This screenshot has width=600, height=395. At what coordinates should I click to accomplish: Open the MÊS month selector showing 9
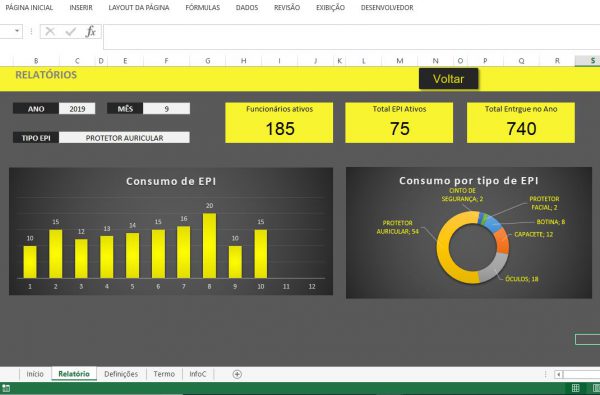coord(166,109)
